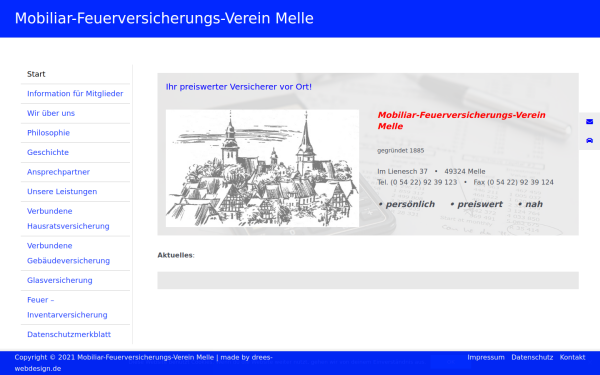Navigate to Ansprechpartner
Image resolution: width=600 pixels, height=375 pixels.
[x=58, y=172]
